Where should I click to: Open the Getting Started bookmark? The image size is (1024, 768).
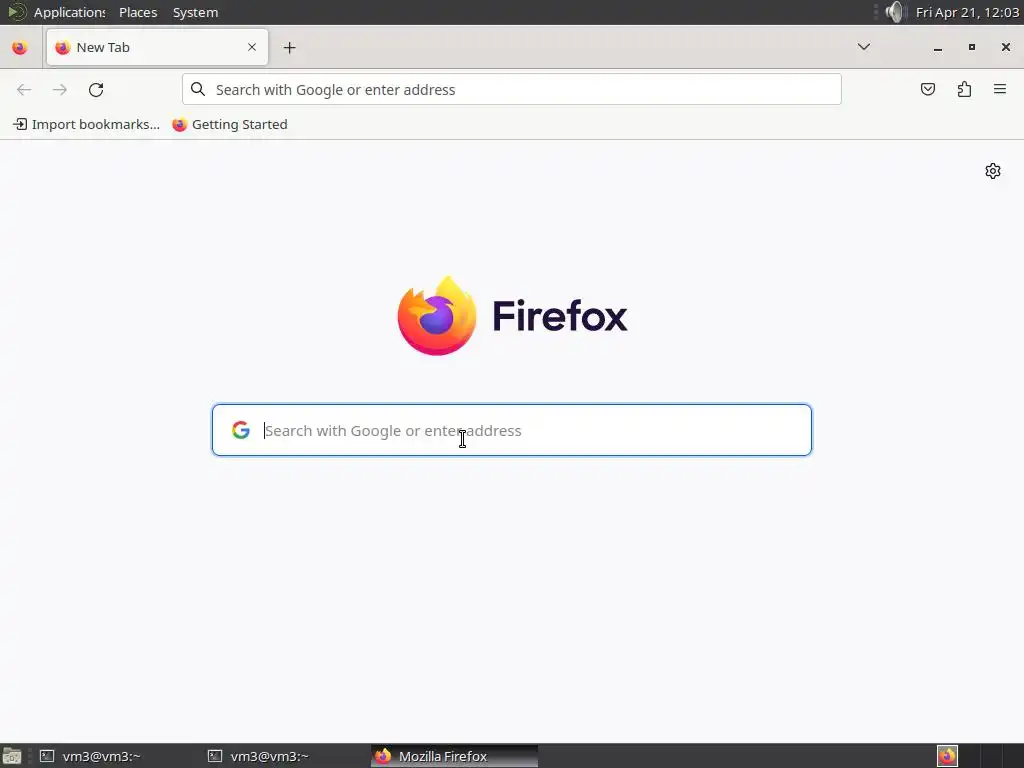(230, 124)
